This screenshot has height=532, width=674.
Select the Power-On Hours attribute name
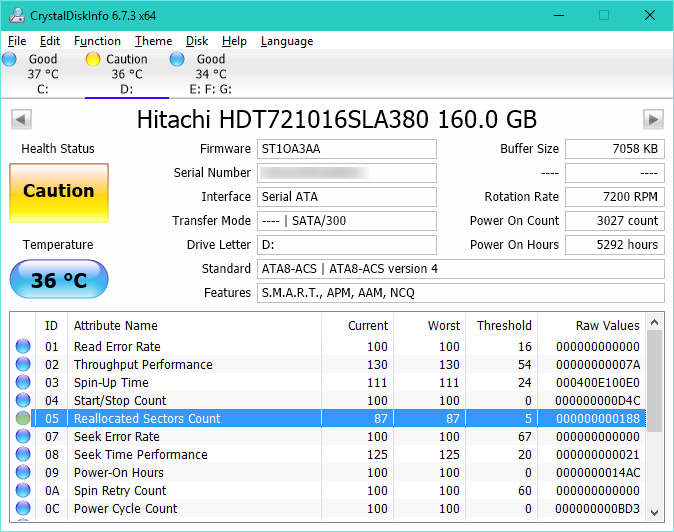119,473
